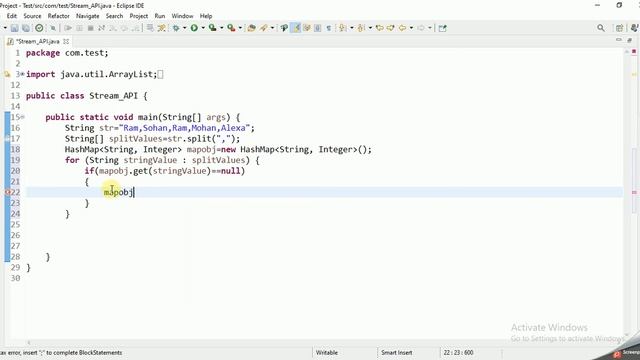This screenshot has width=640, height=360.
Task: Close the Stream_API.java tab
Action: [66, 41]
